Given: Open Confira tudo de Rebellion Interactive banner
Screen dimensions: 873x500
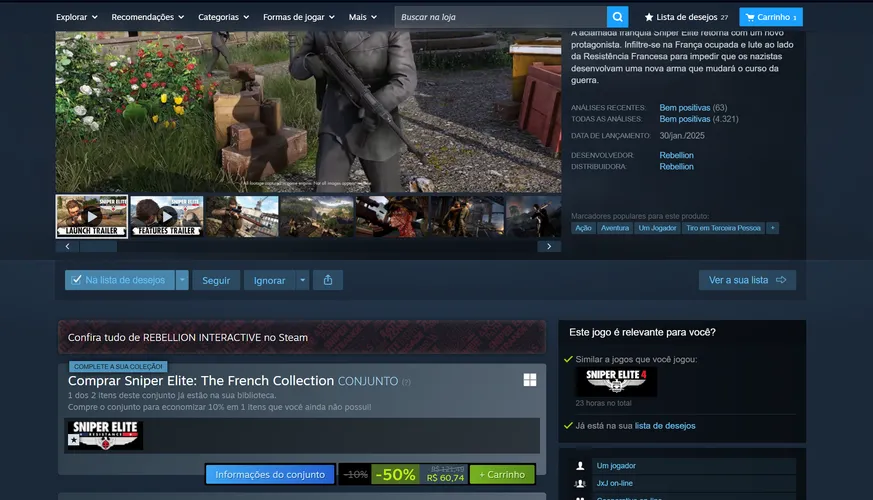Looking at the screenshot, I should (302, 337).
